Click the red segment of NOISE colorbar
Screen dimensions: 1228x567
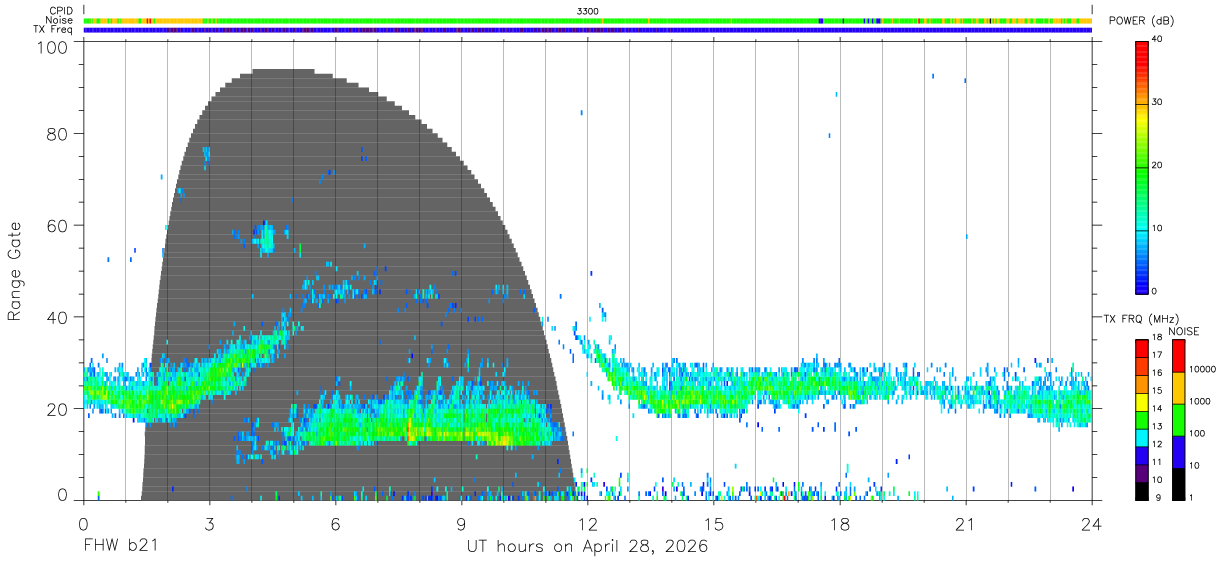pos(1179,356)
